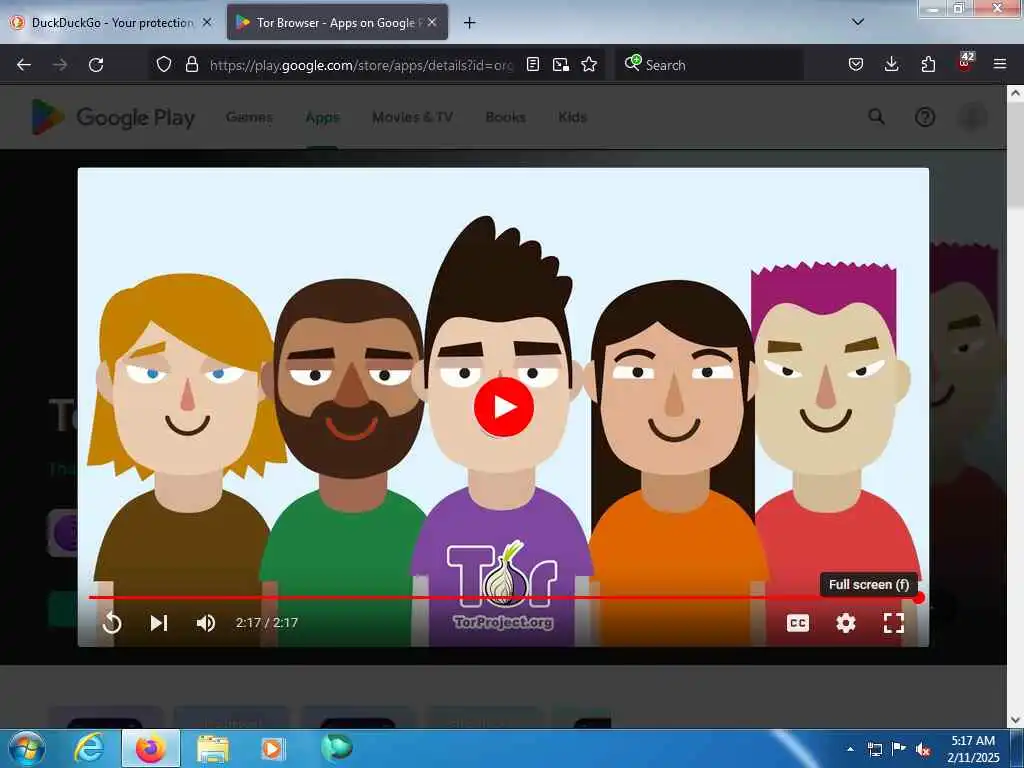Open the Google Play help icon
The height and width of the screenshot is (768, 1024).
pos(925,117)
